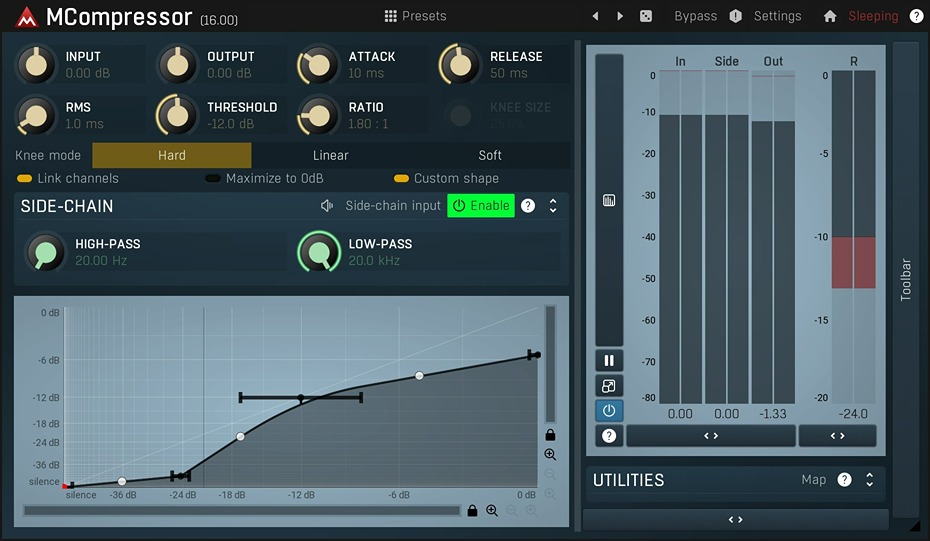Click the green side-chain Enable button

[481, 206]
